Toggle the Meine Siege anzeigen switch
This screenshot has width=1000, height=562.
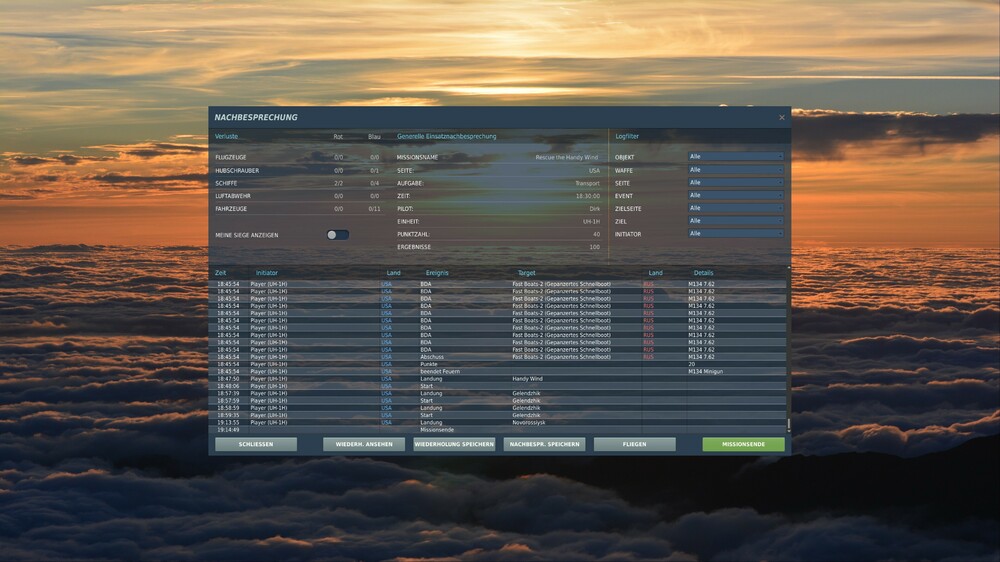click(337, 235)
